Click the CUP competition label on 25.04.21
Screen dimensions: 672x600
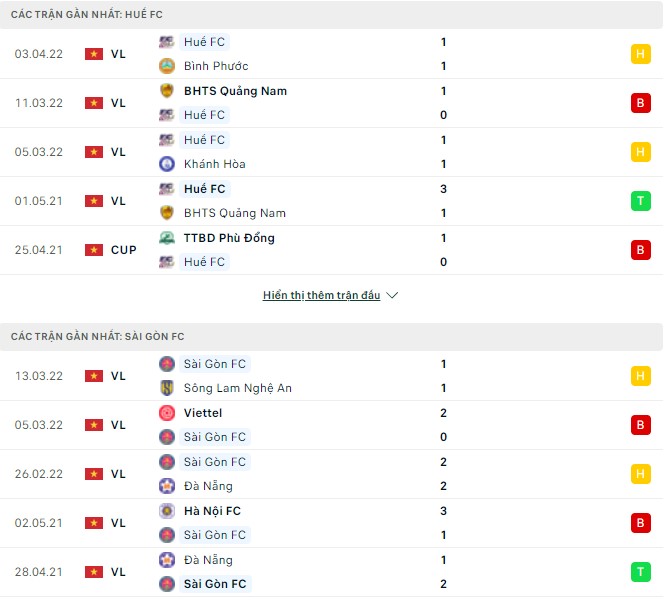pyautogui.click(x=124, y=250)
